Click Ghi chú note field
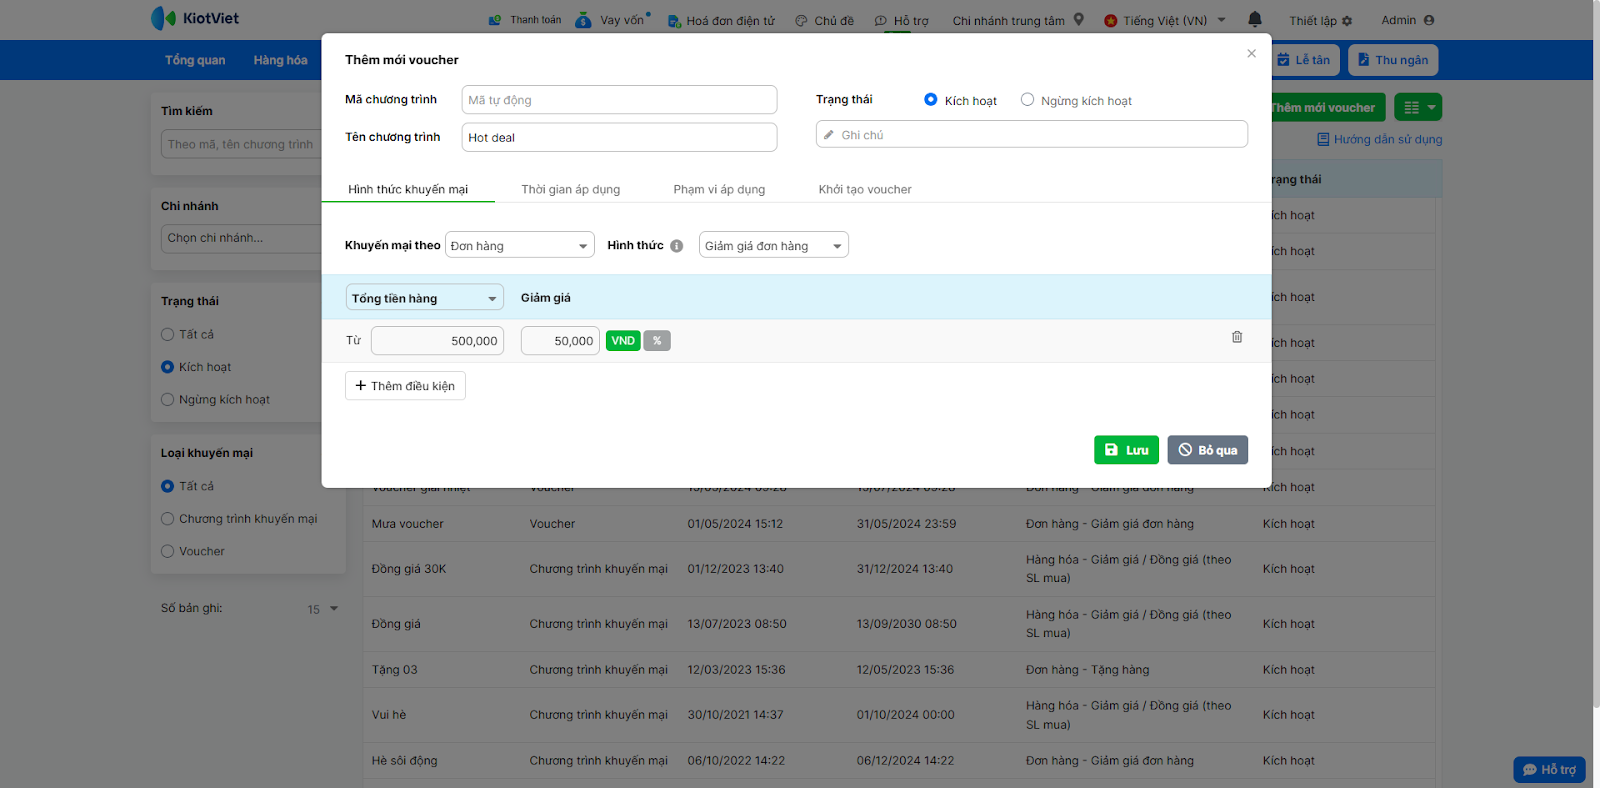Screen dimensions: 1600x788 1032,134
